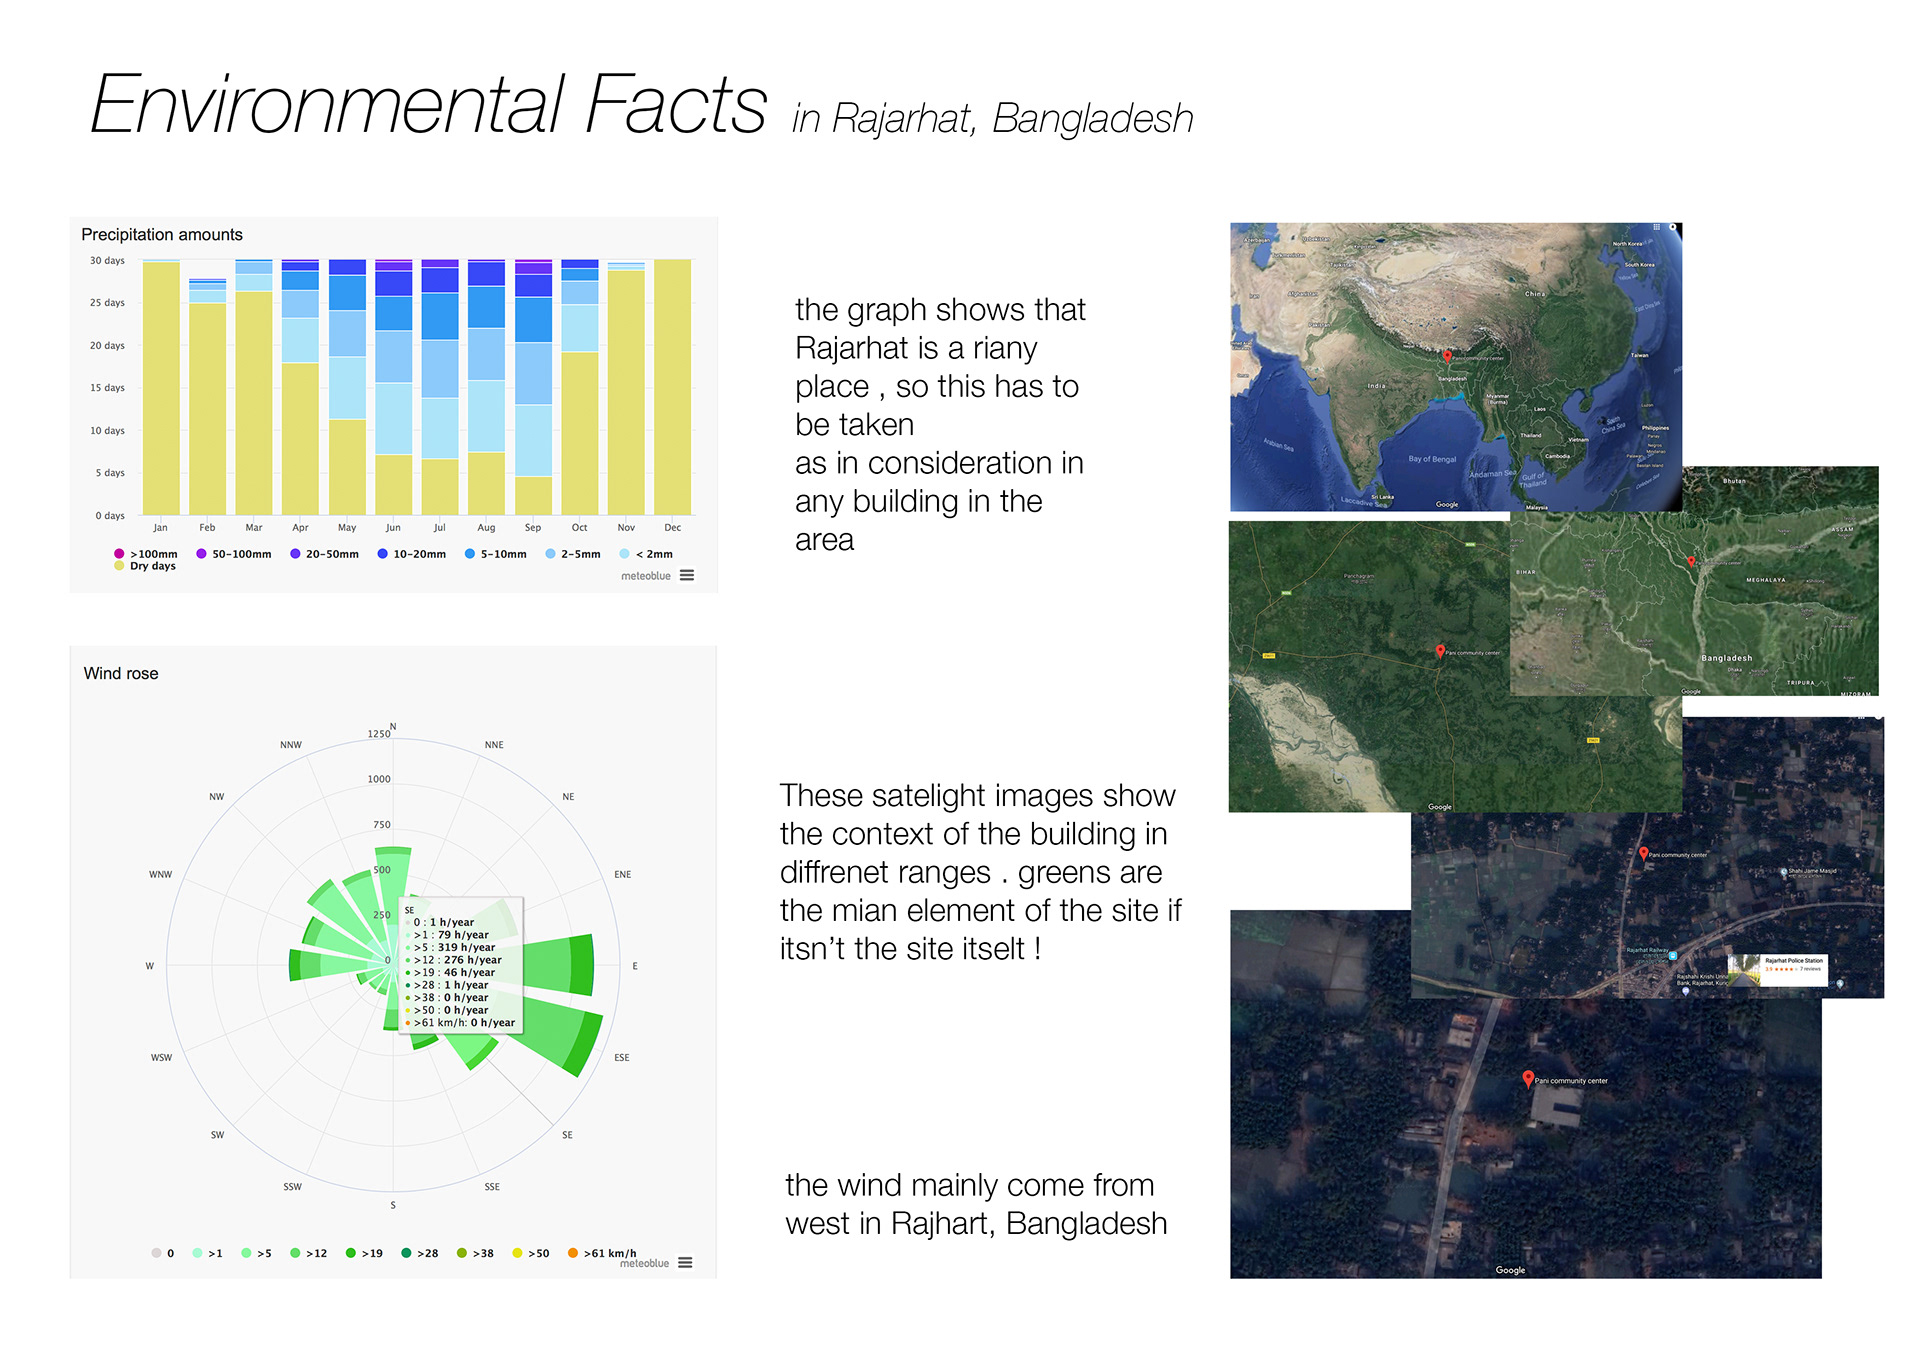
Task: Click Pani community center pin in bottom satellite map
Action: click(1527, 1079)
